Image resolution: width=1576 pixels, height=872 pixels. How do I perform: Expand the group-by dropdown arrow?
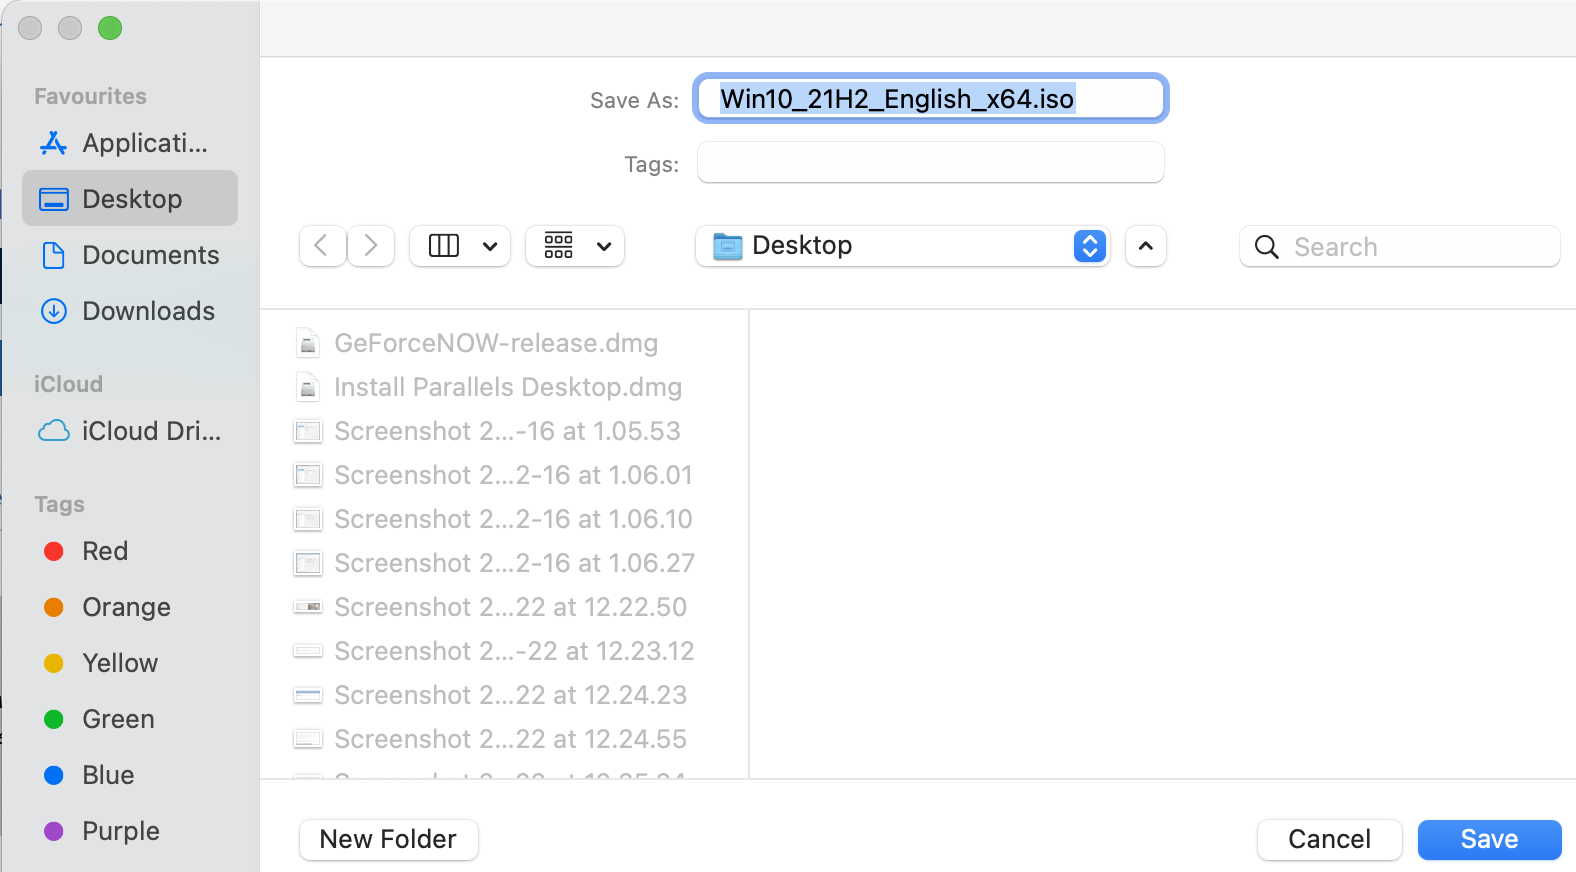click(604, 246)
